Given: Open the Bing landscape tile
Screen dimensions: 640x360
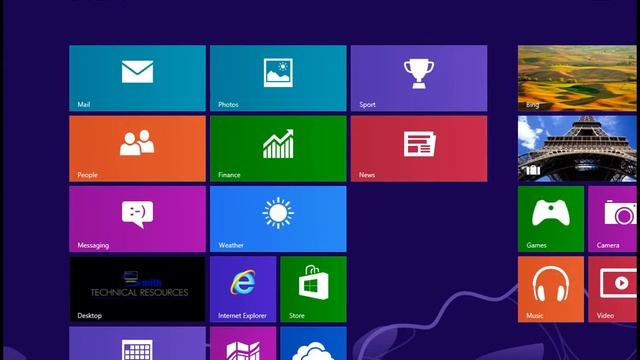Looking at the screenshot, I should (x=577, y=78).
